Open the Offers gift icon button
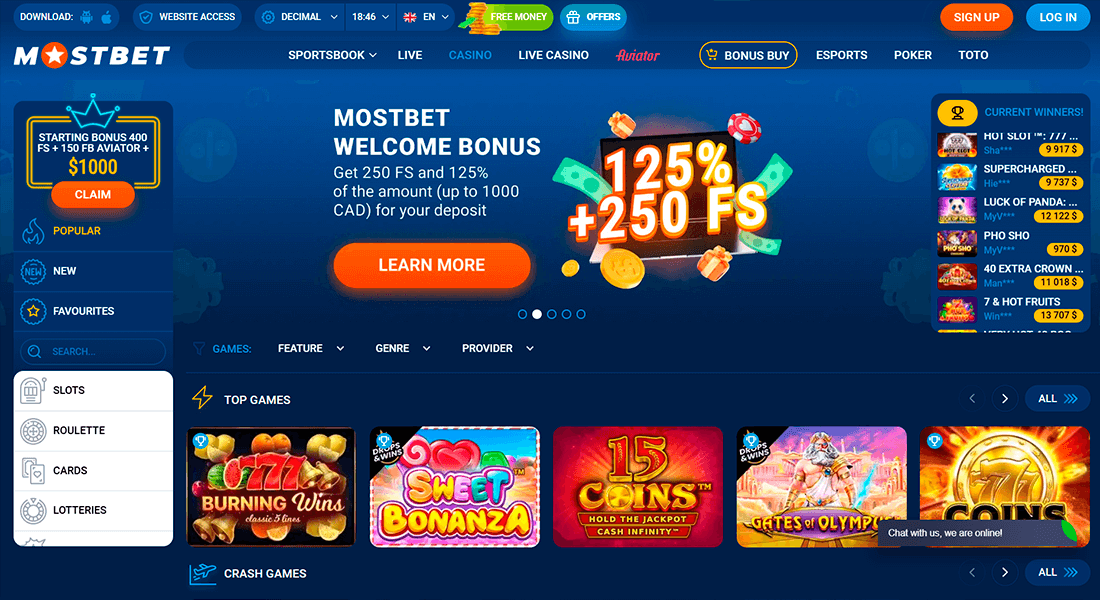The height and width of the screenshot is (600, 1100). tap(573, 17)
